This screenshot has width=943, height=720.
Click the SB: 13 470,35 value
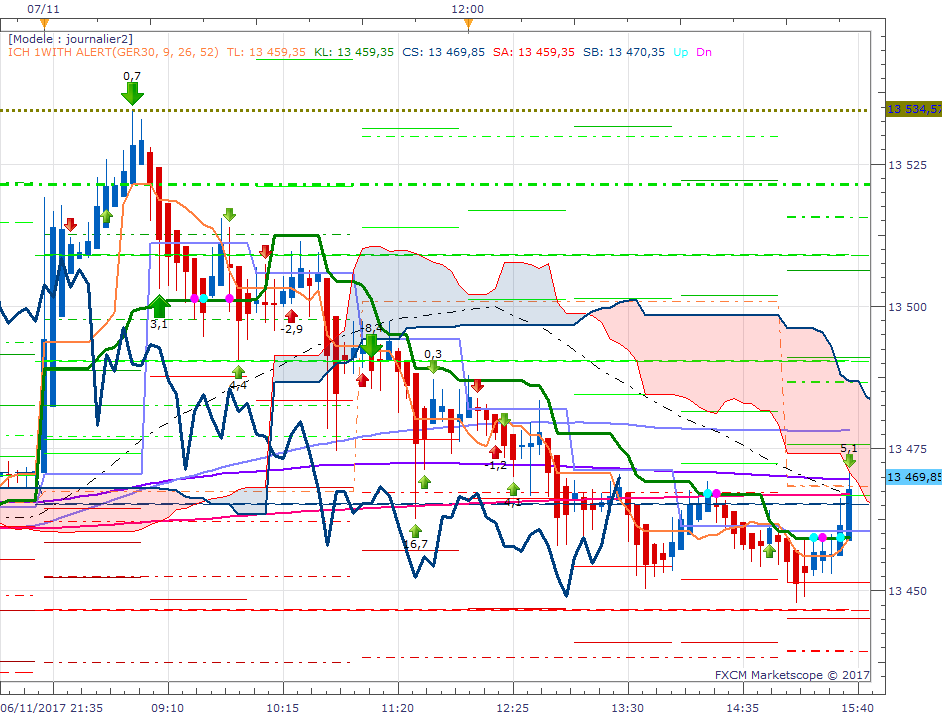[x=624, y=52]
